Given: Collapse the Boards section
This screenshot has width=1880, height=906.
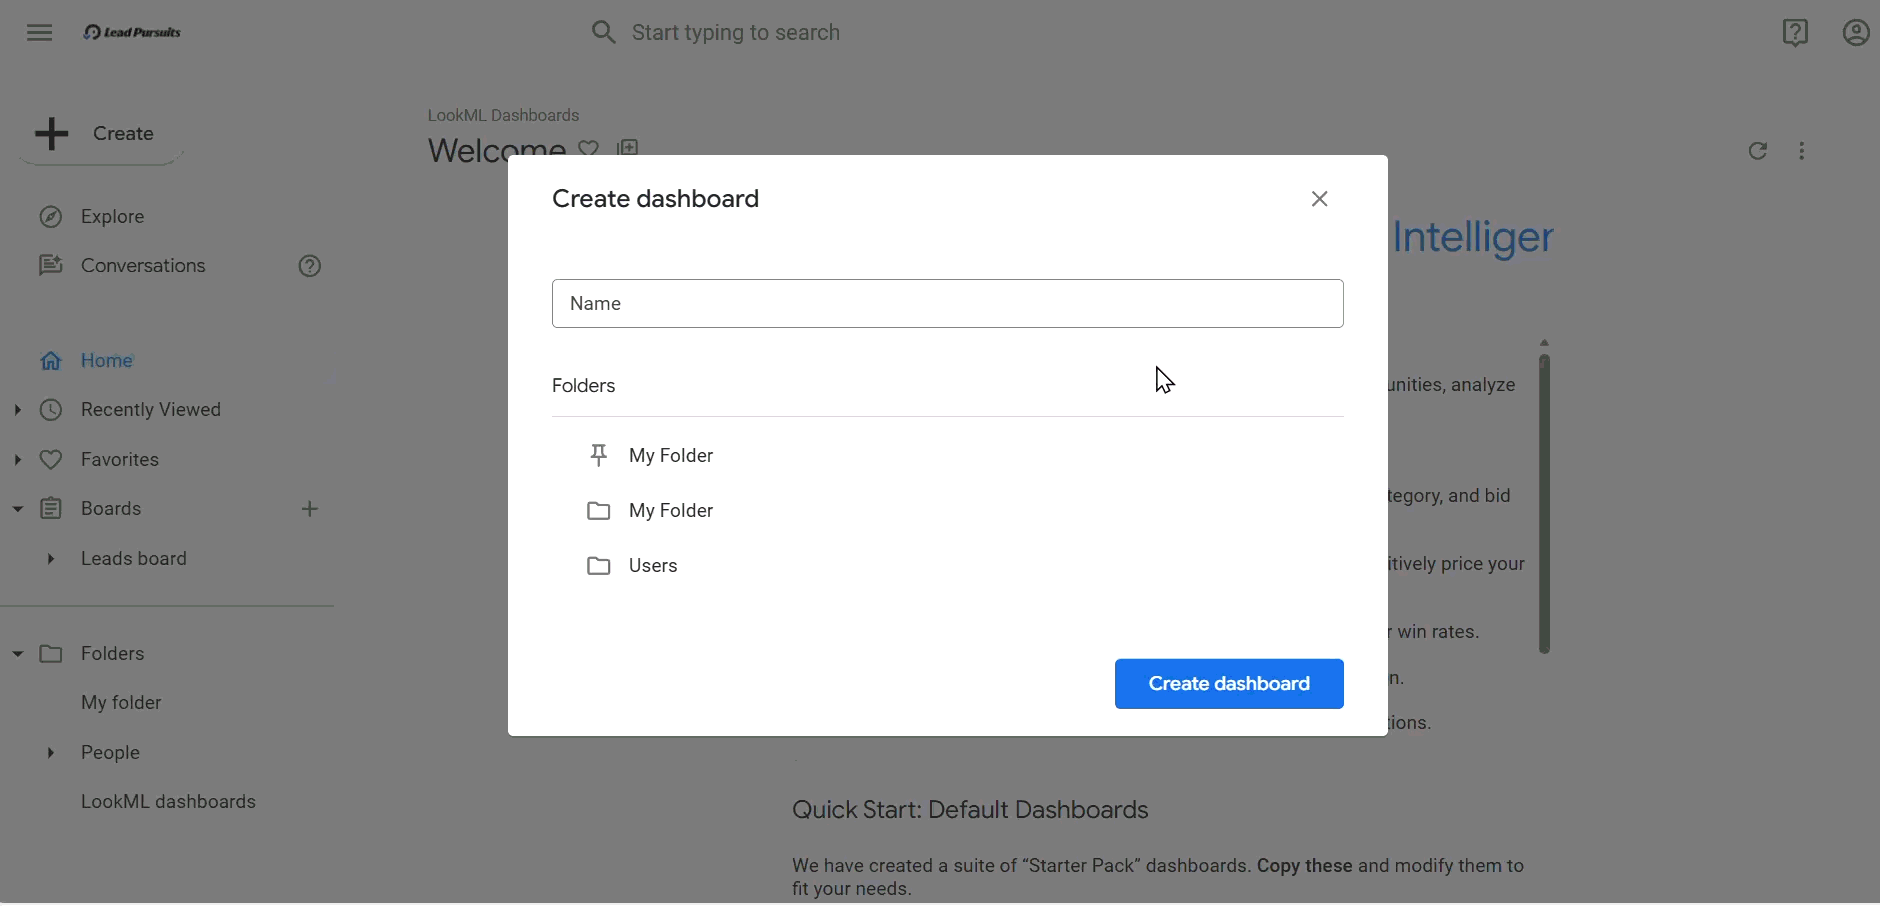Looking at the screenshot, I should click(18, 509).
